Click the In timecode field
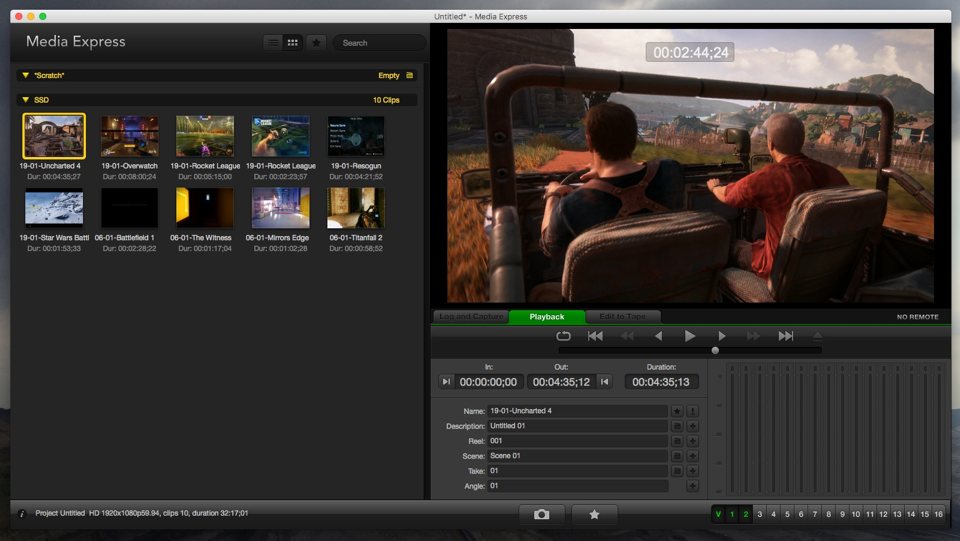This screenshot has height=541, width=960. click(488, 382)
